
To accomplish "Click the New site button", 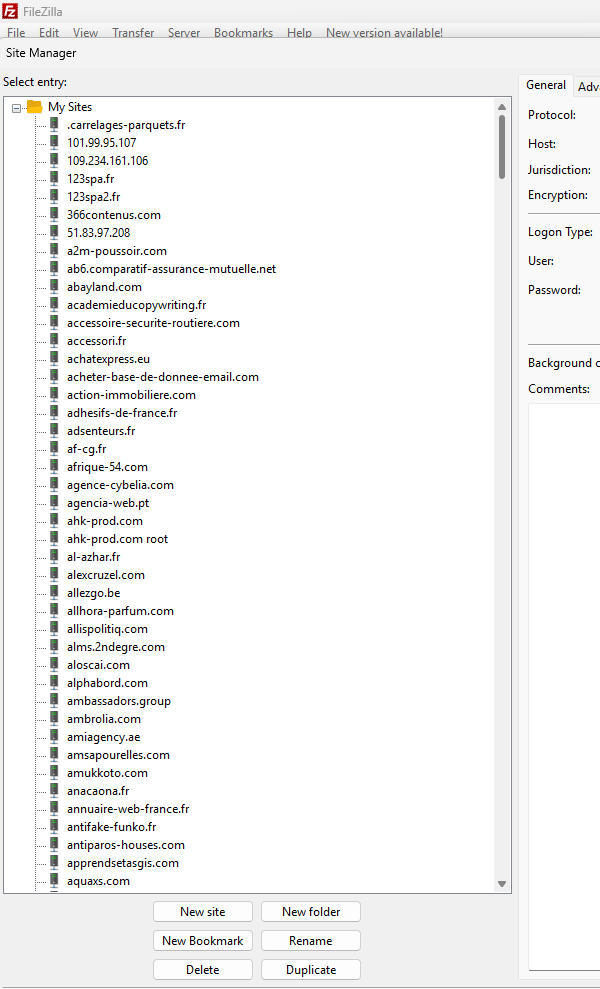I will tap(203, 911).
